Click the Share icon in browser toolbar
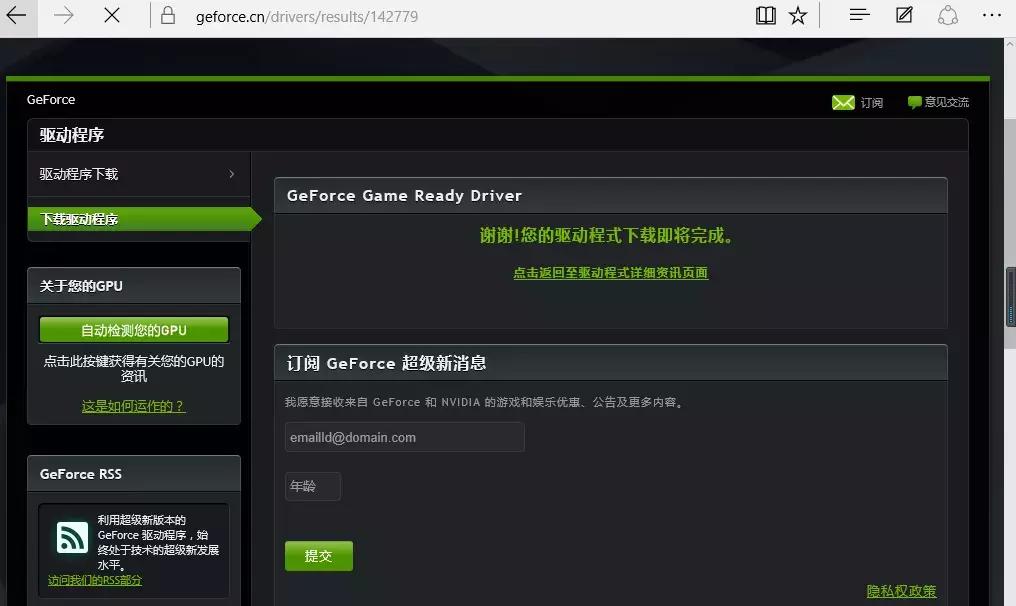Screen dimensions: 1016x606 coord(947,15)
